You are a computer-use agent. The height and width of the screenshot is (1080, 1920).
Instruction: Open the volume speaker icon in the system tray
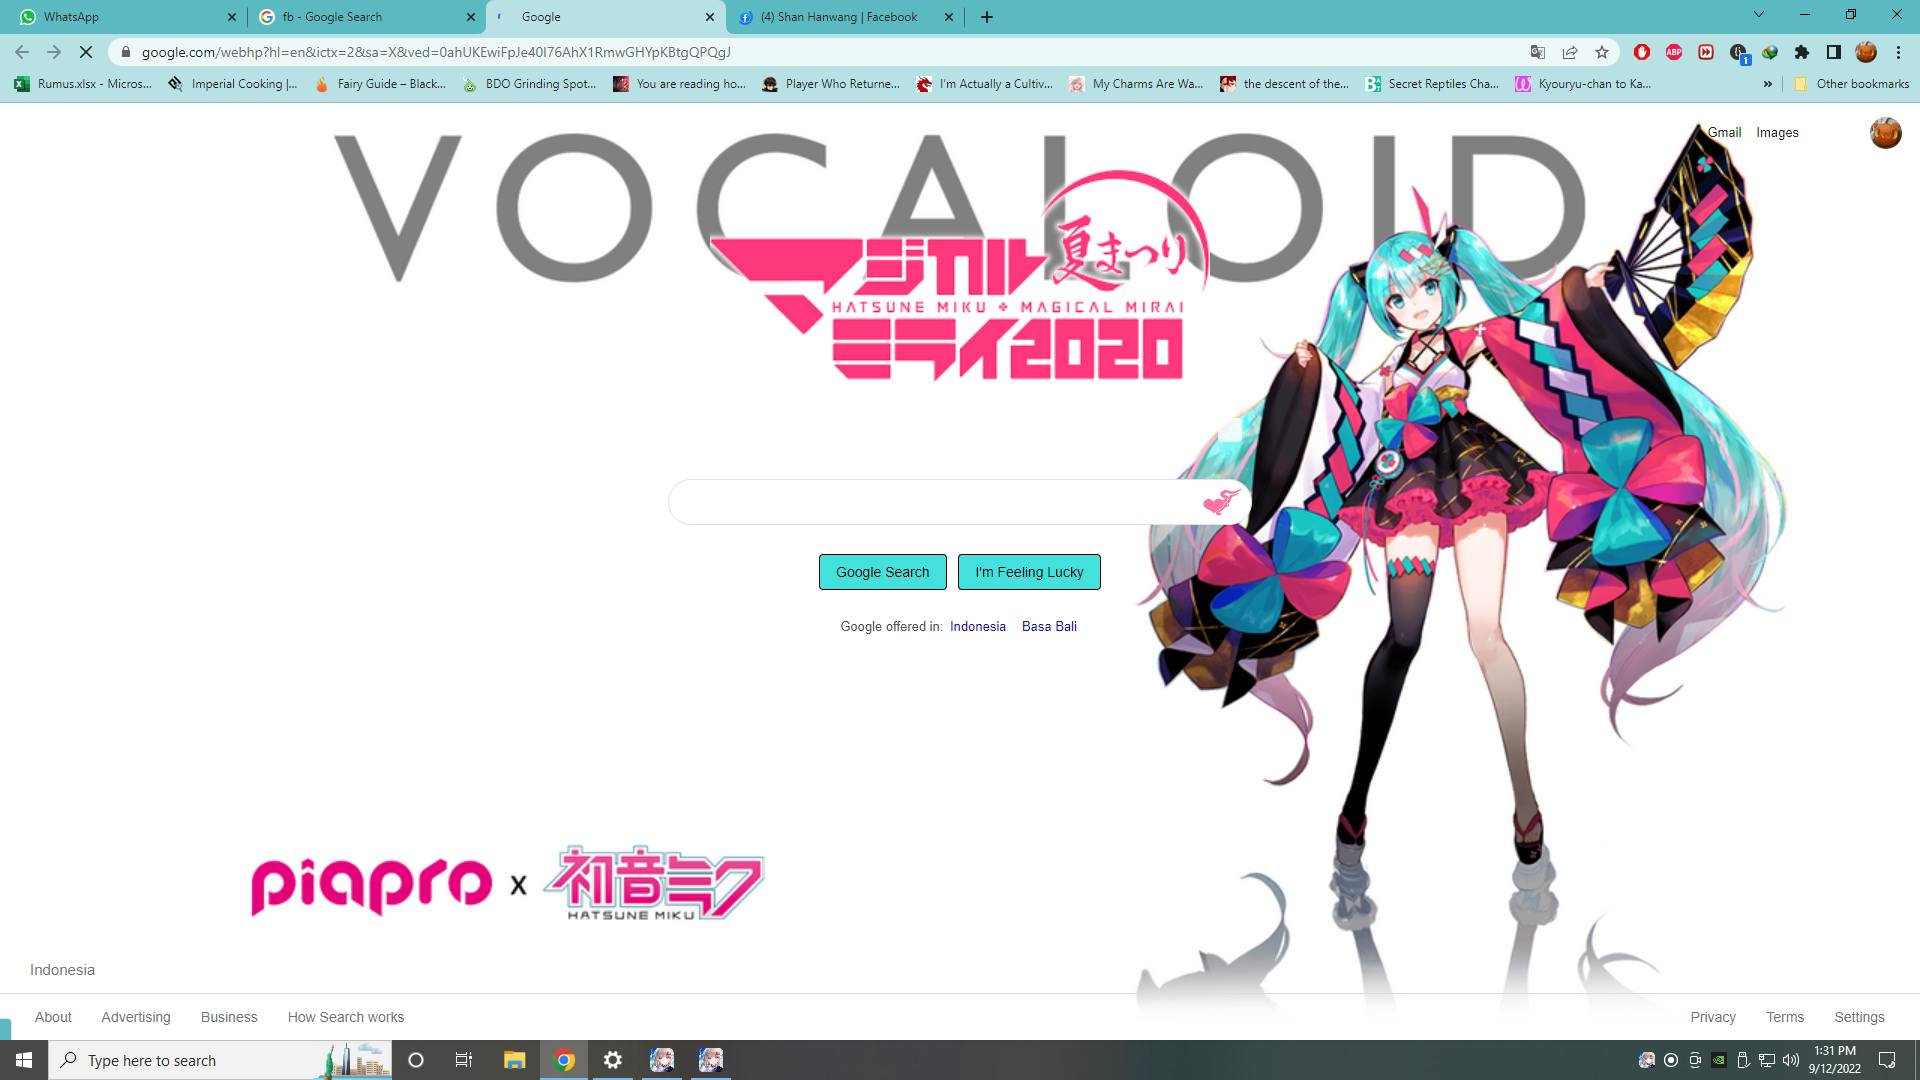click(1791, 1060)
